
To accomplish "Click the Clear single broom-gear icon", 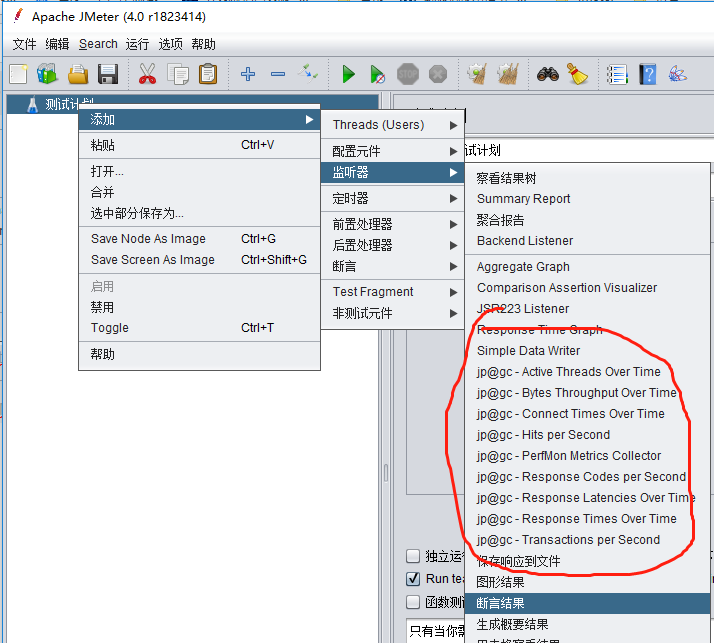I will point(477,74).
